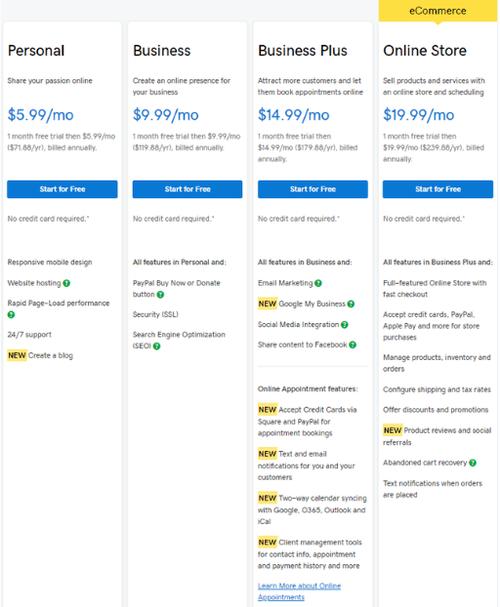Click the yellow eCommerce tab label
500x607 pixels.
438,11
